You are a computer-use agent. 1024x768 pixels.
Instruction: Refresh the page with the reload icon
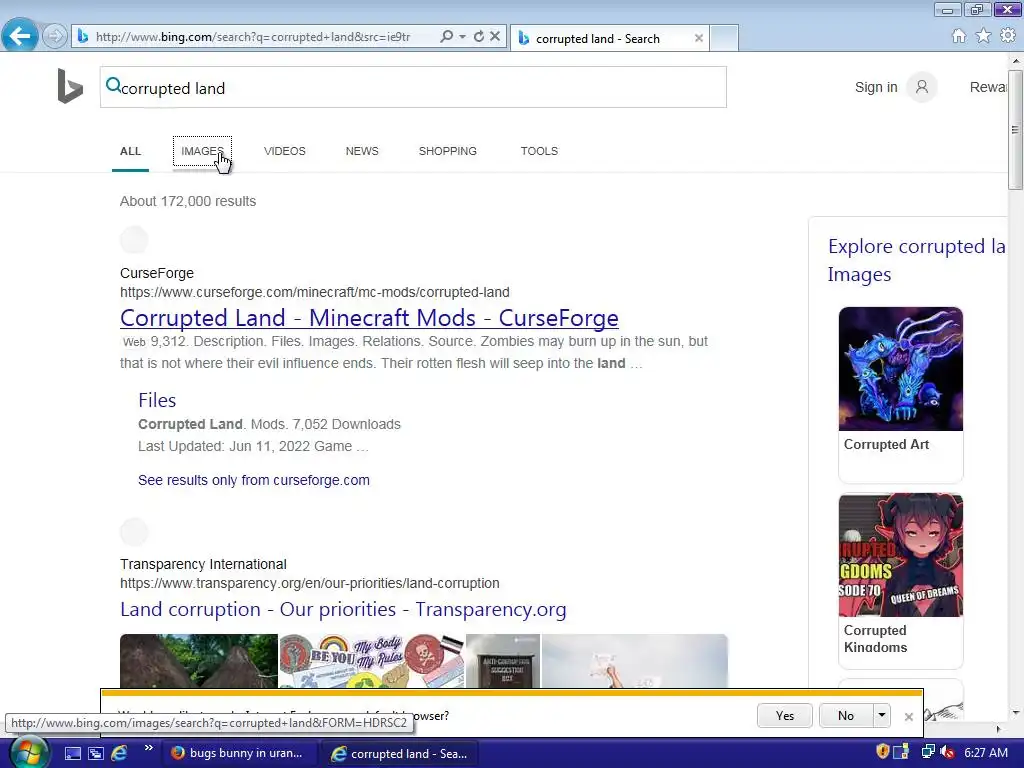click(x=479, y=37)
